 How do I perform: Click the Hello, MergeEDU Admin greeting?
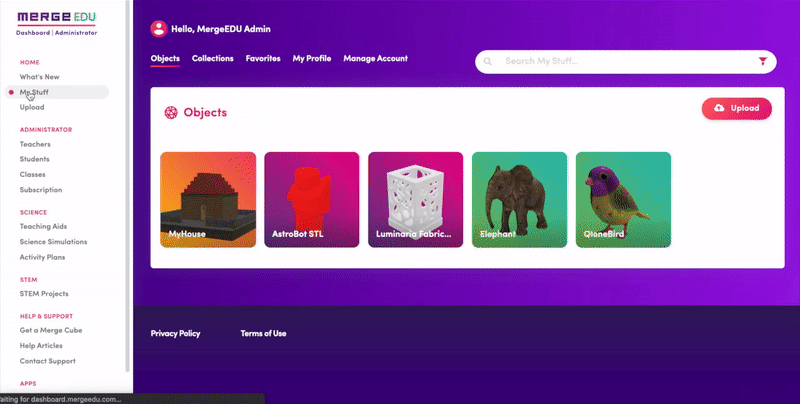click(x=221, y=29)
